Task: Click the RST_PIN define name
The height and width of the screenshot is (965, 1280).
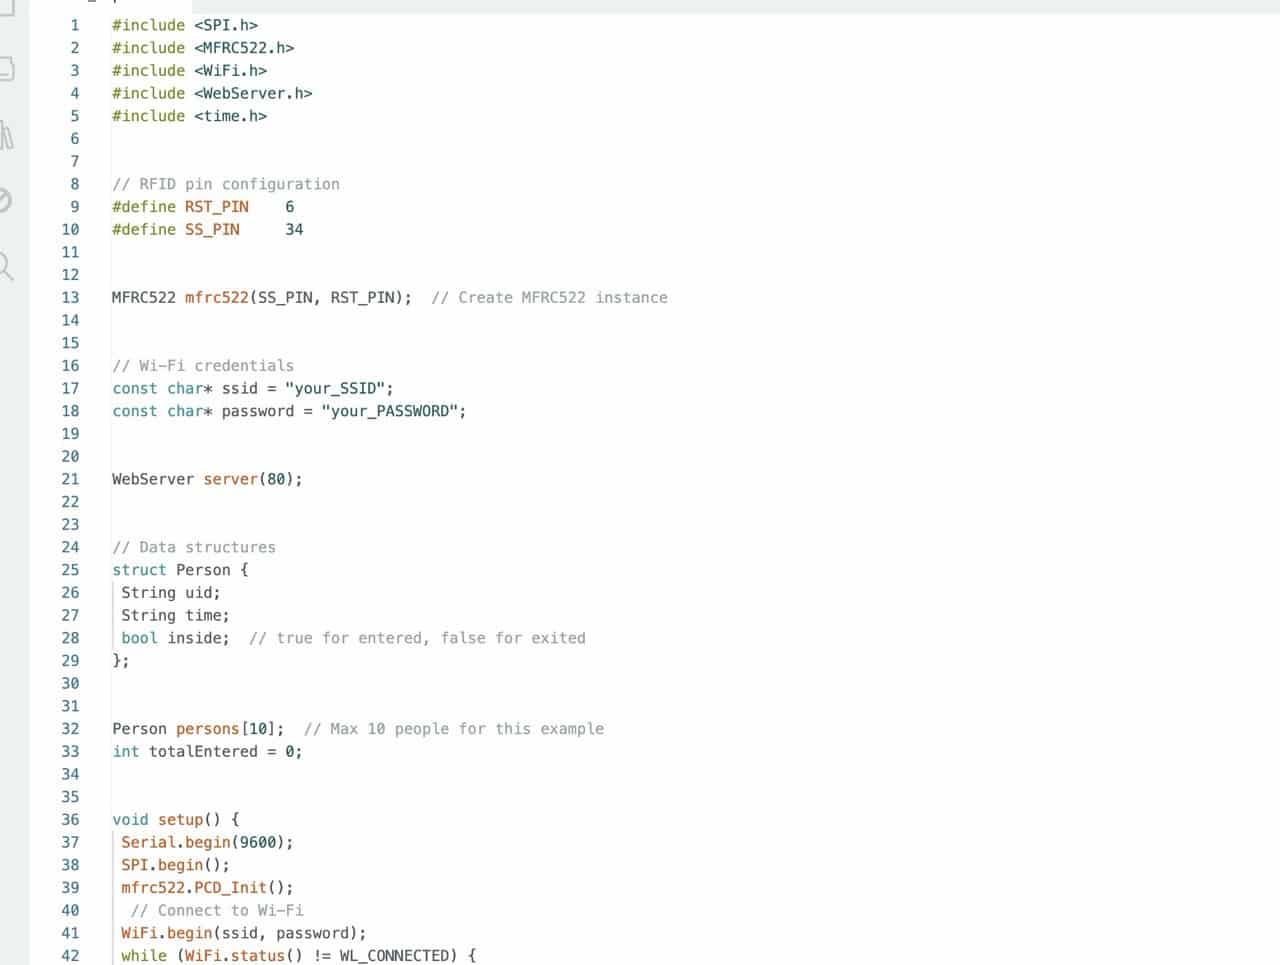Action: tap(216, 207)
